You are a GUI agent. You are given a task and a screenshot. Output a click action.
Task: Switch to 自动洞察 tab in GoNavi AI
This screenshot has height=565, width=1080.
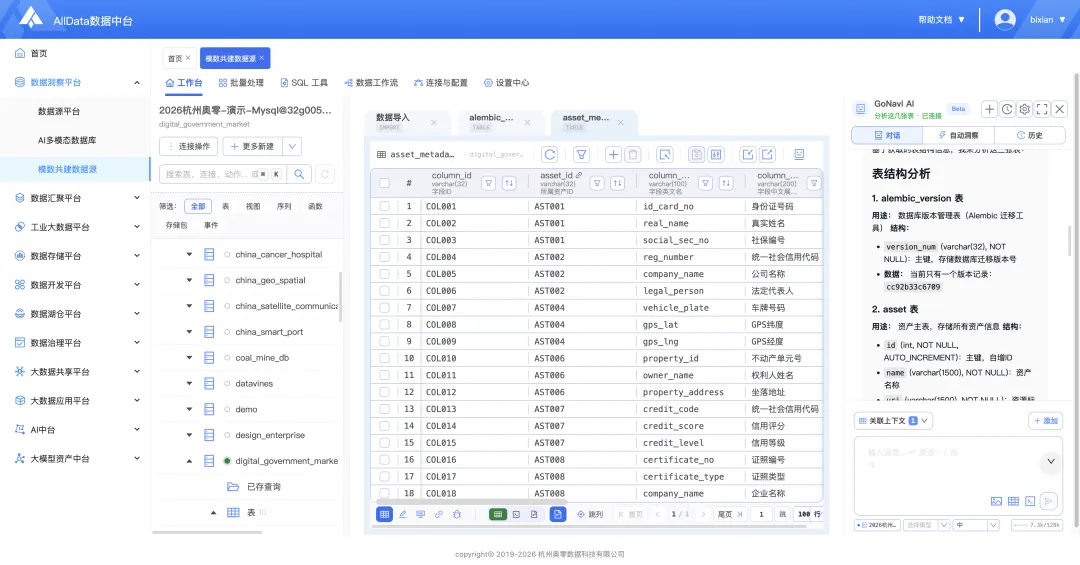click(x=958, y=135)
